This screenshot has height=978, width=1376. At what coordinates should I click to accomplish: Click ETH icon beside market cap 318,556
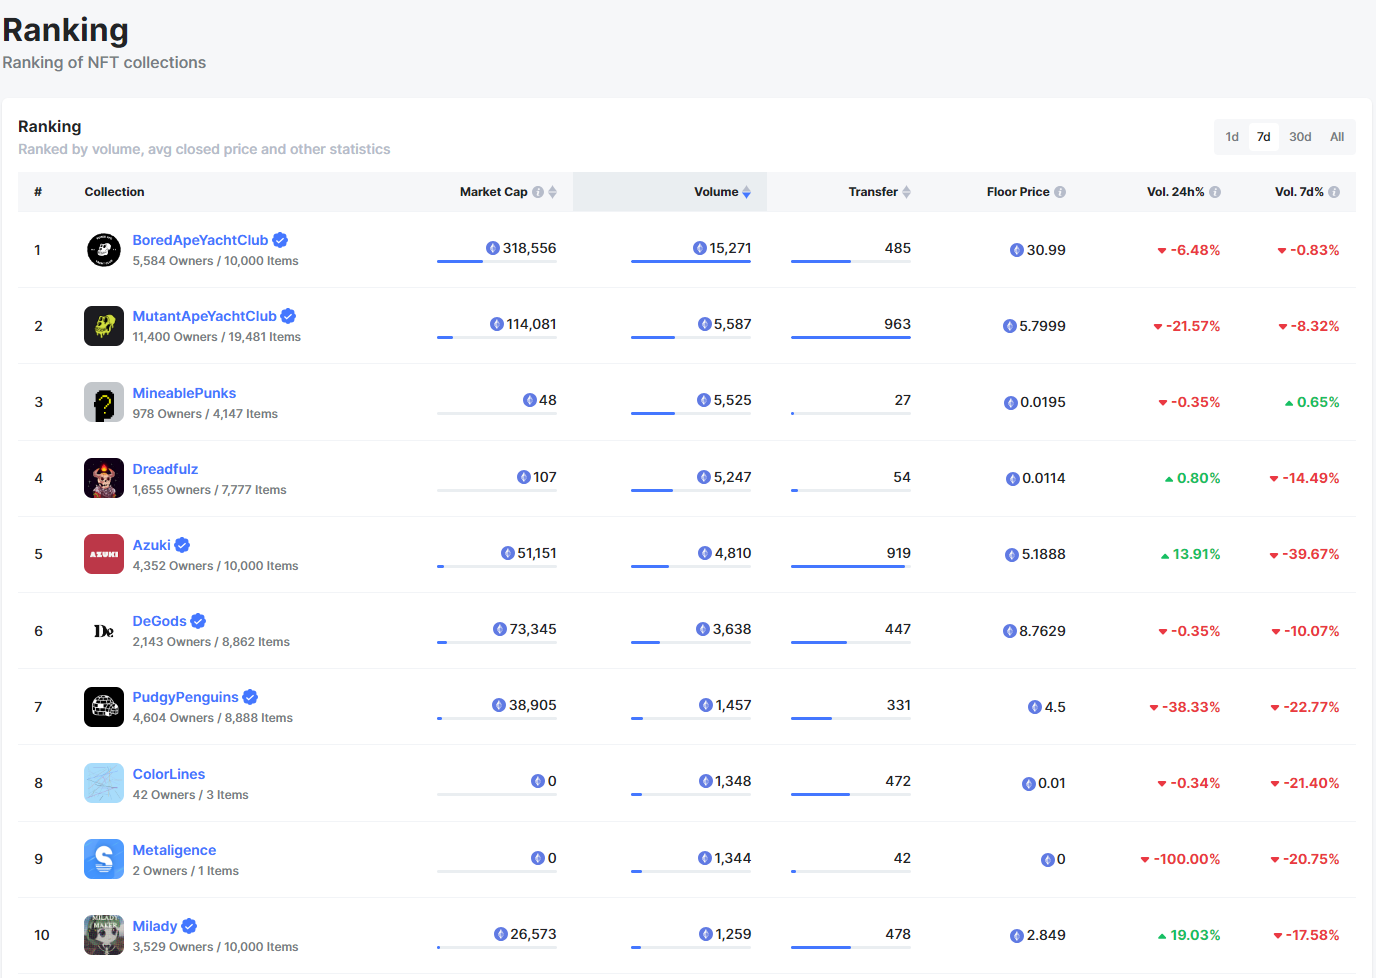(493, 248)
